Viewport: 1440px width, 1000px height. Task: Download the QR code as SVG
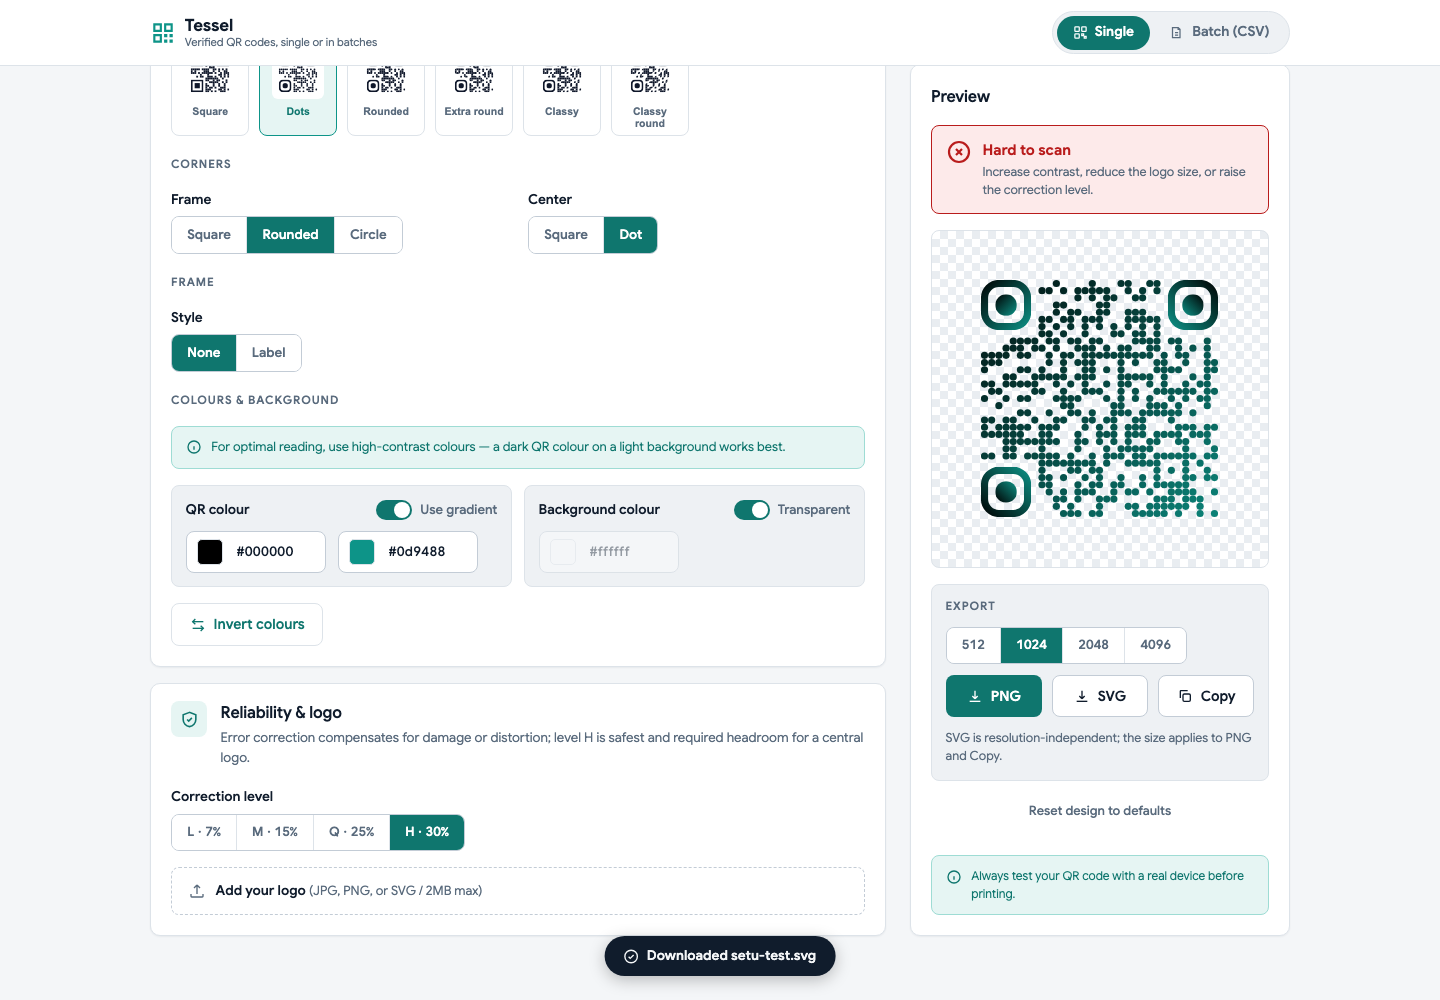(x=1100, y=696)
